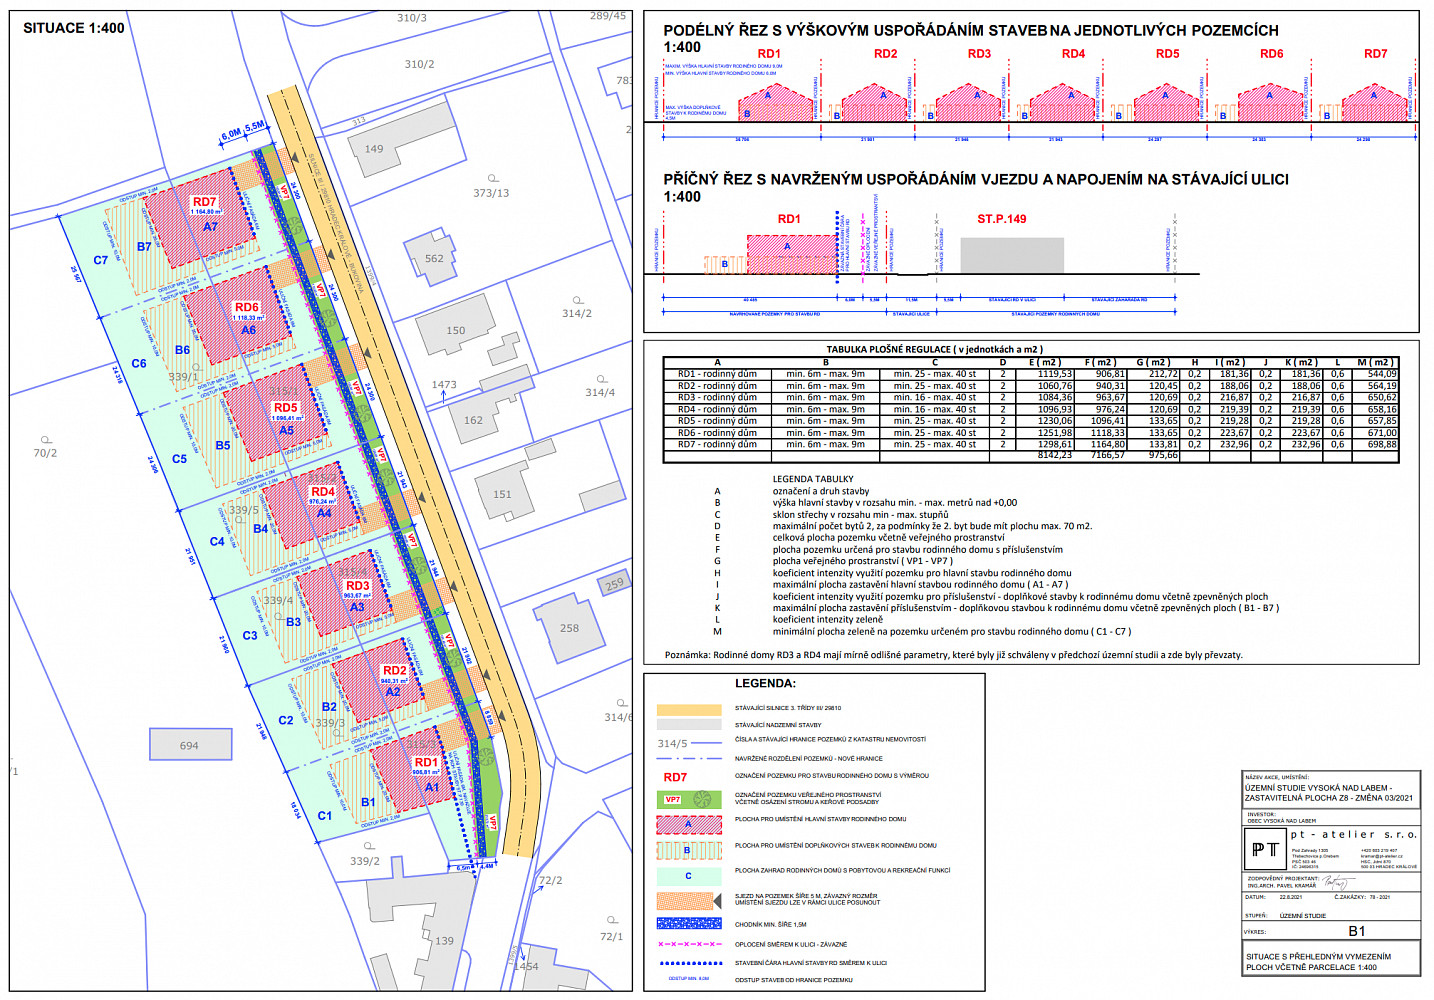Click table cell value '698,88'
Screen dimensions: 1434x1000
click(1382, 444)
